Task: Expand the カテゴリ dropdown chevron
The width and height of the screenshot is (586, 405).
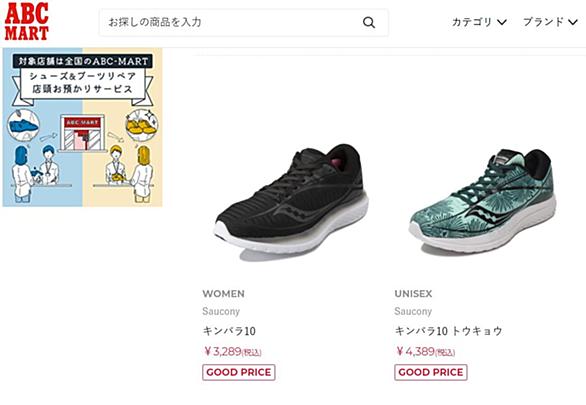Action: click(x=502, y=22)
